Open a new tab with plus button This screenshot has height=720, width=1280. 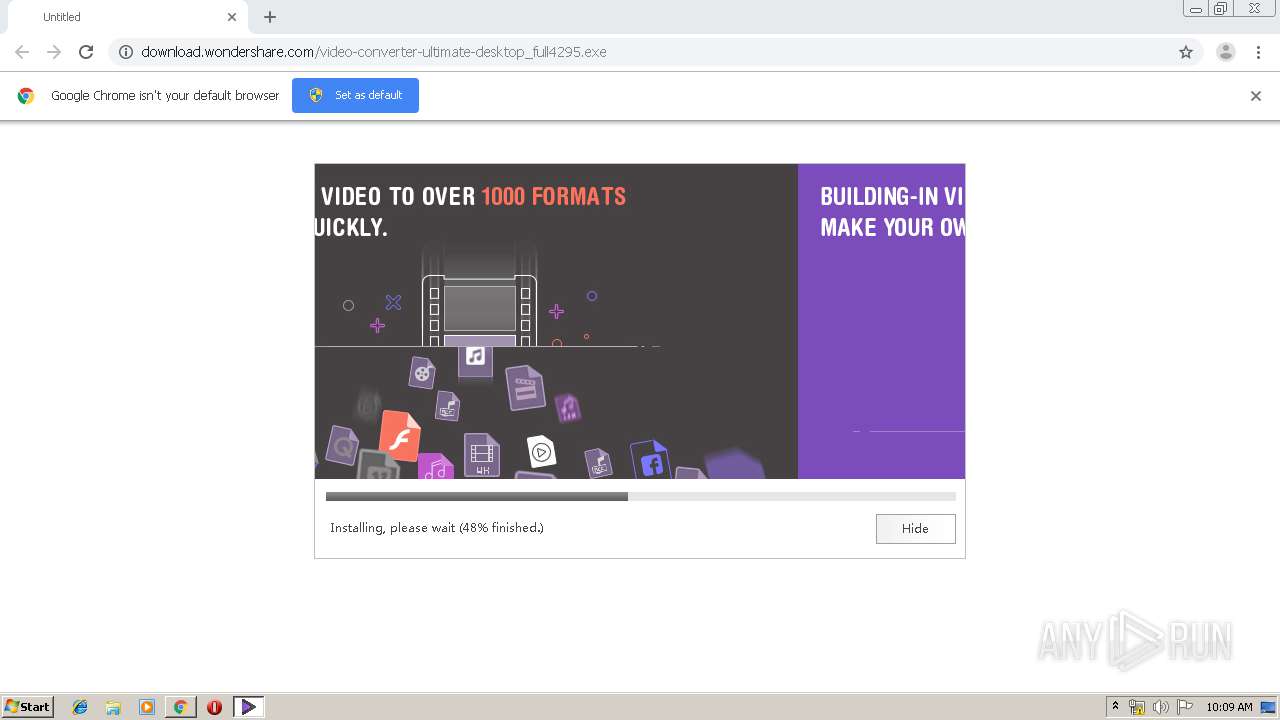click(x=270, y=17)
